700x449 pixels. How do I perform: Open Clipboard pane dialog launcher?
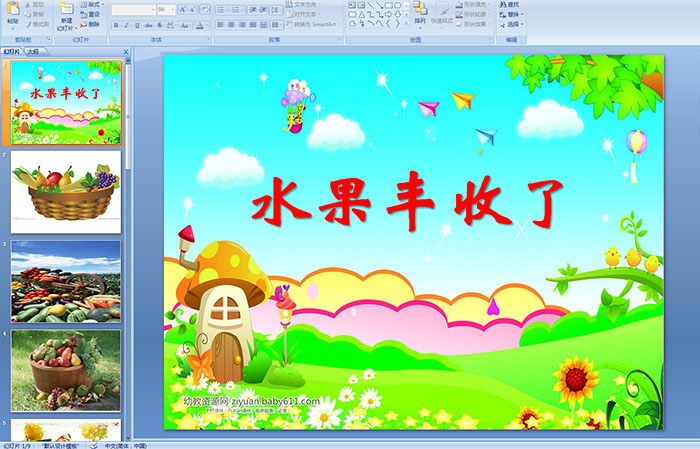tap(49, 39)
